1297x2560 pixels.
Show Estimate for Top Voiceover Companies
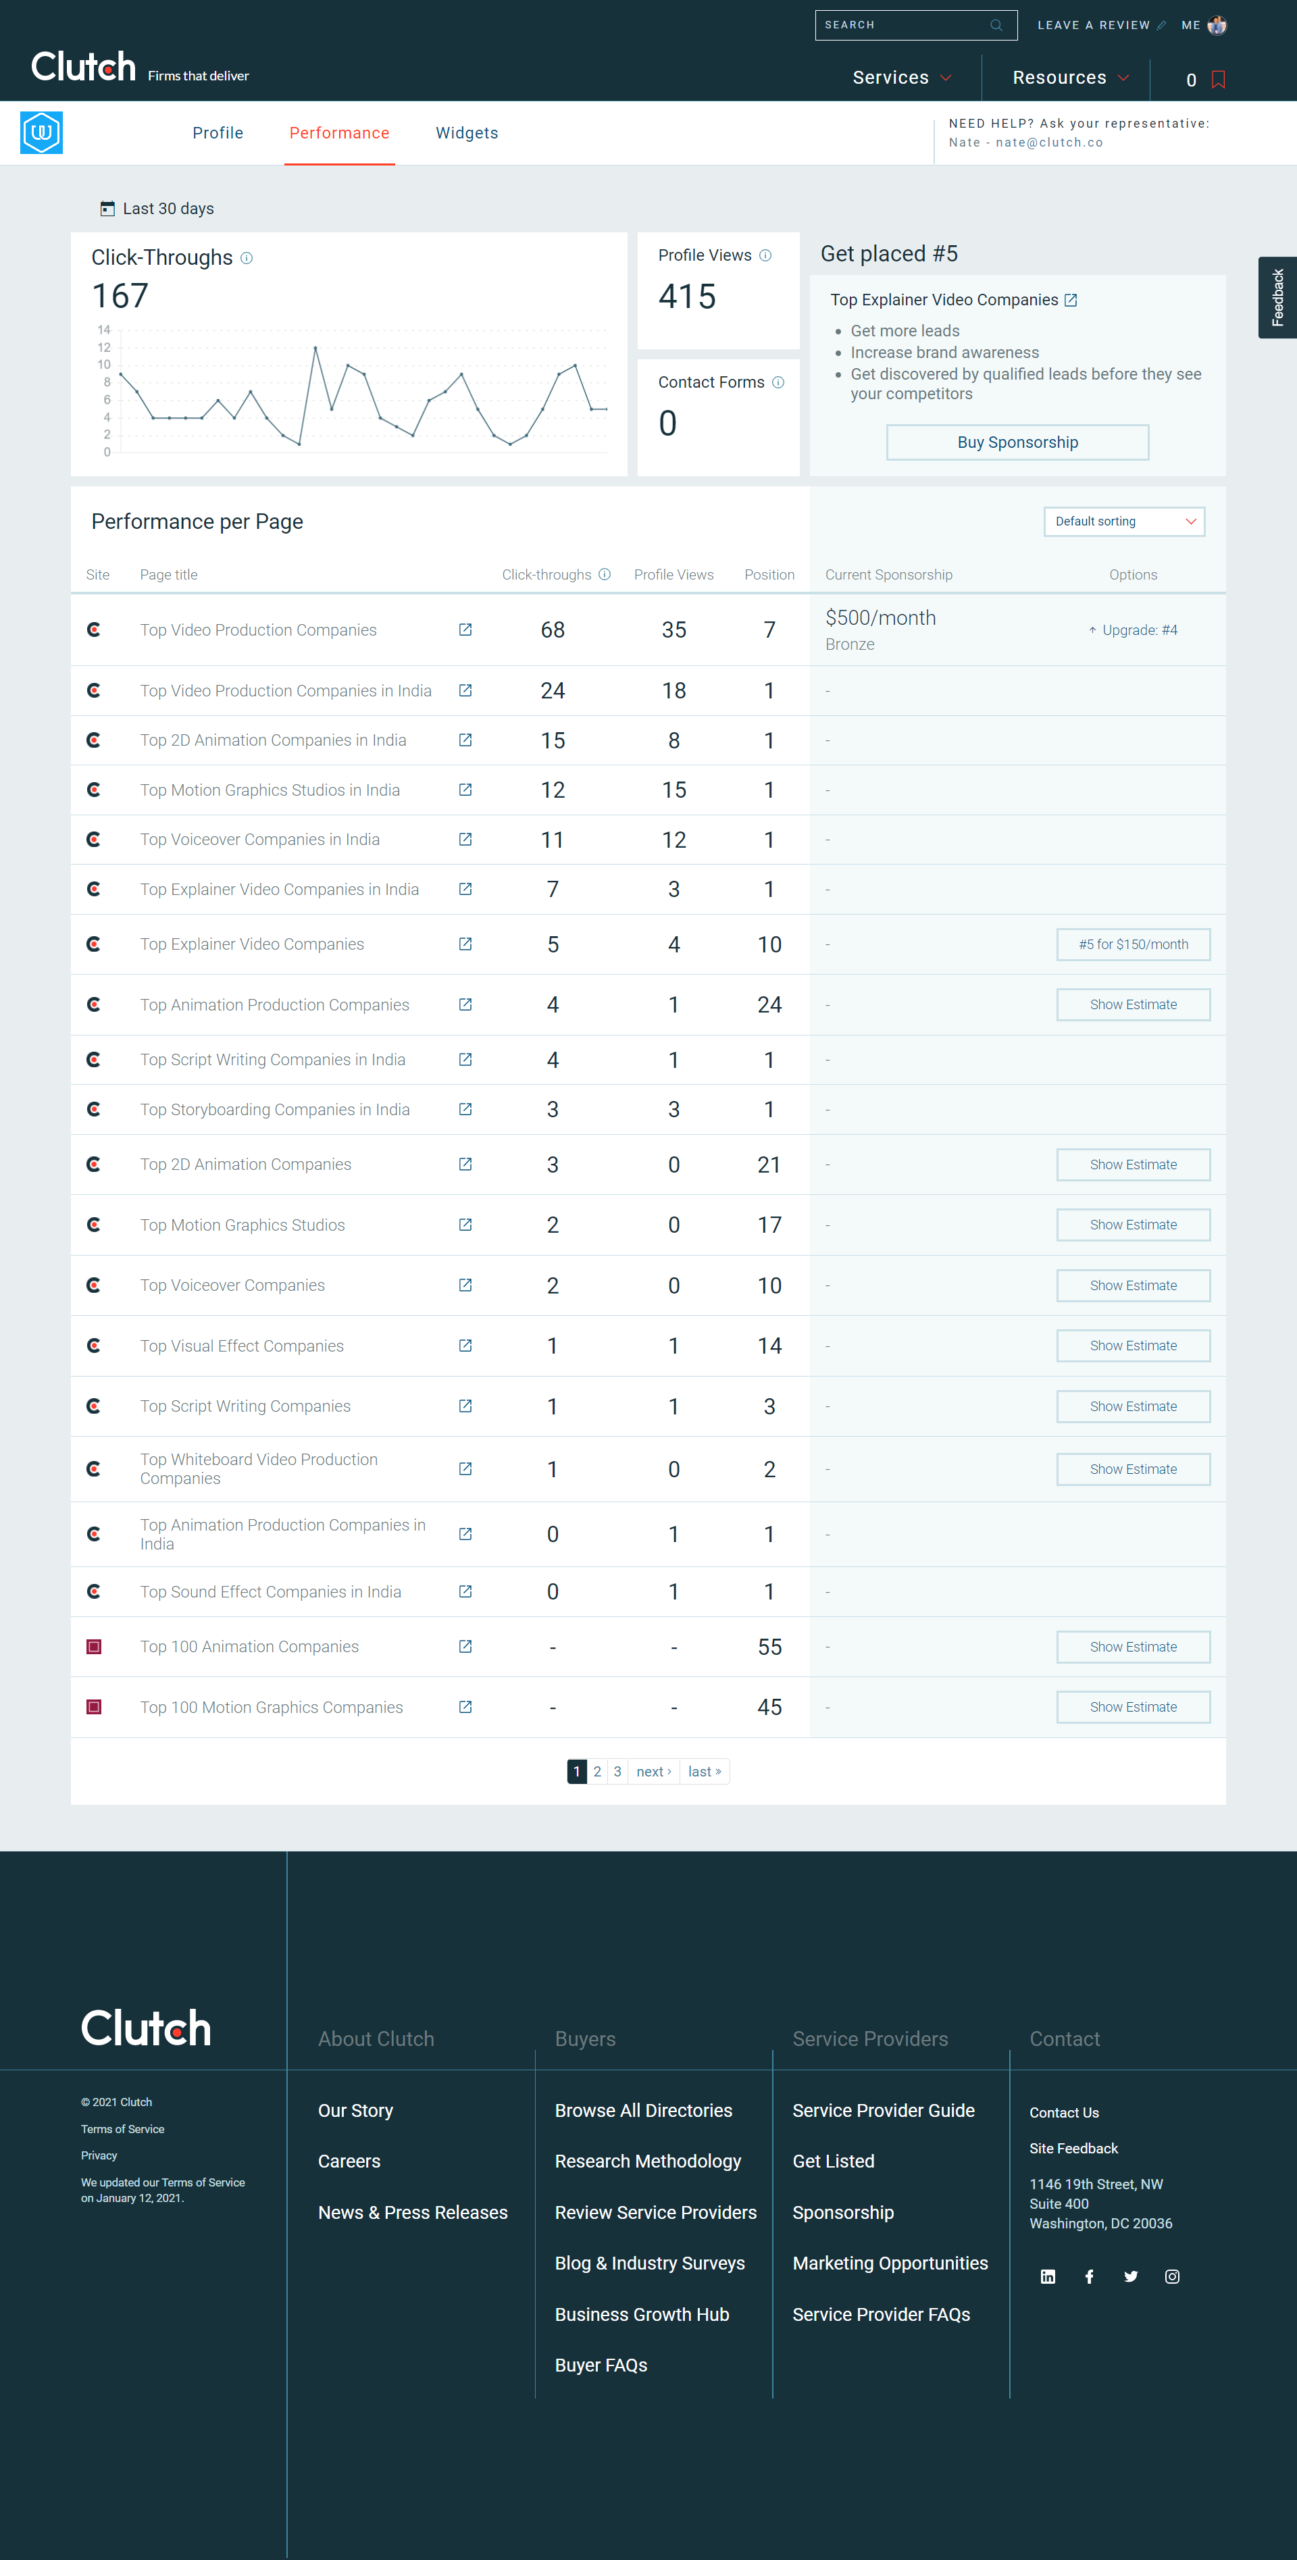(x=1133, y=1285)
